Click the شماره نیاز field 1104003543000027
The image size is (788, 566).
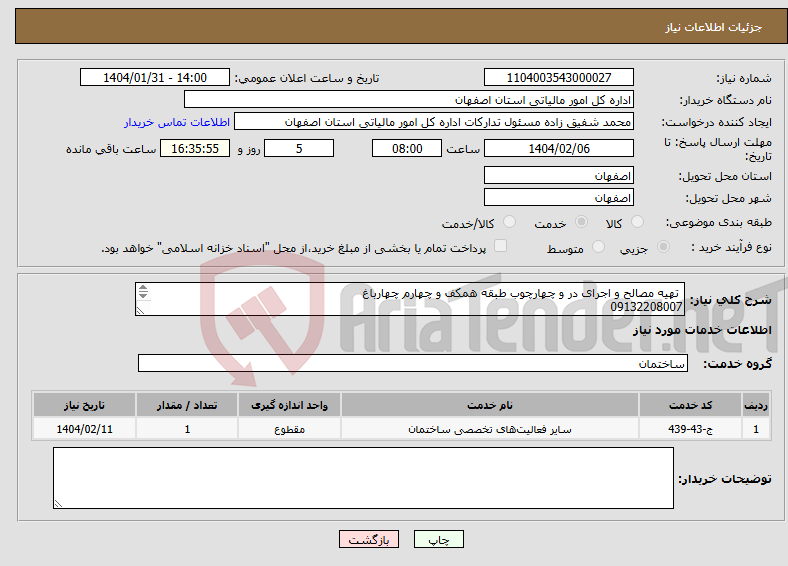click(x=558, y=77)
